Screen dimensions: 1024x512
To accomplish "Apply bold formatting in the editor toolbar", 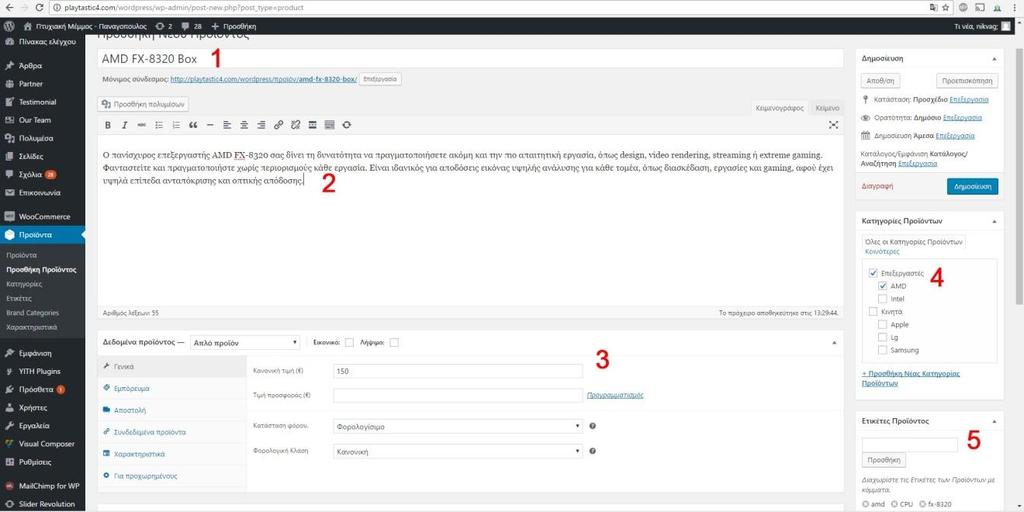I will [108, 125].
